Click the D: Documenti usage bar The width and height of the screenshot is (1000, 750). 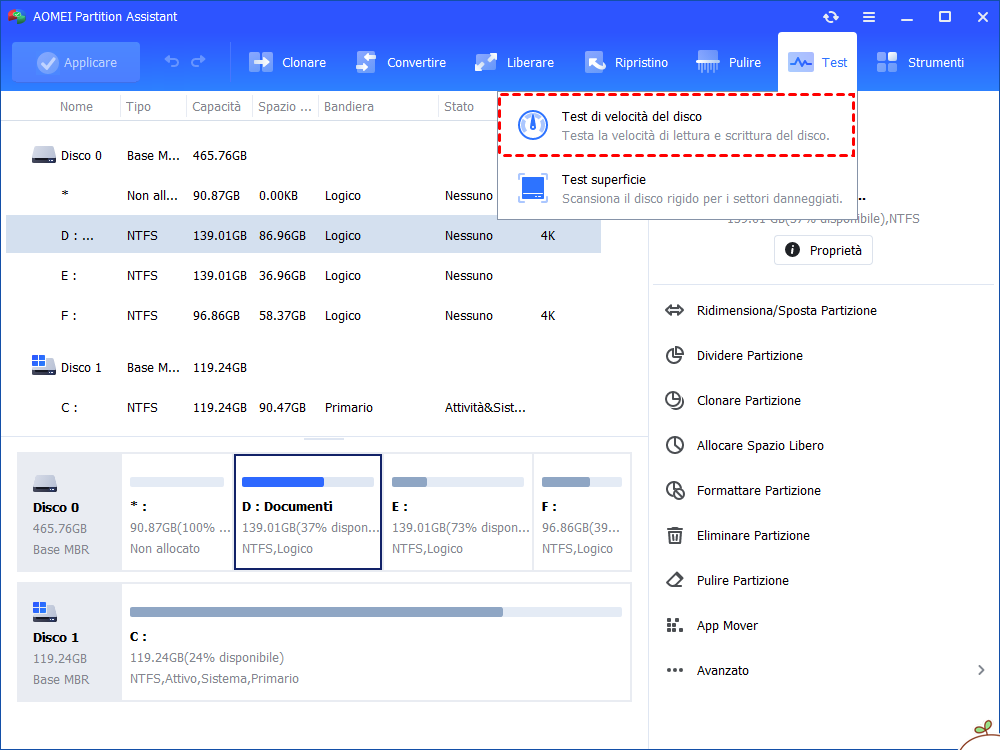308,482
